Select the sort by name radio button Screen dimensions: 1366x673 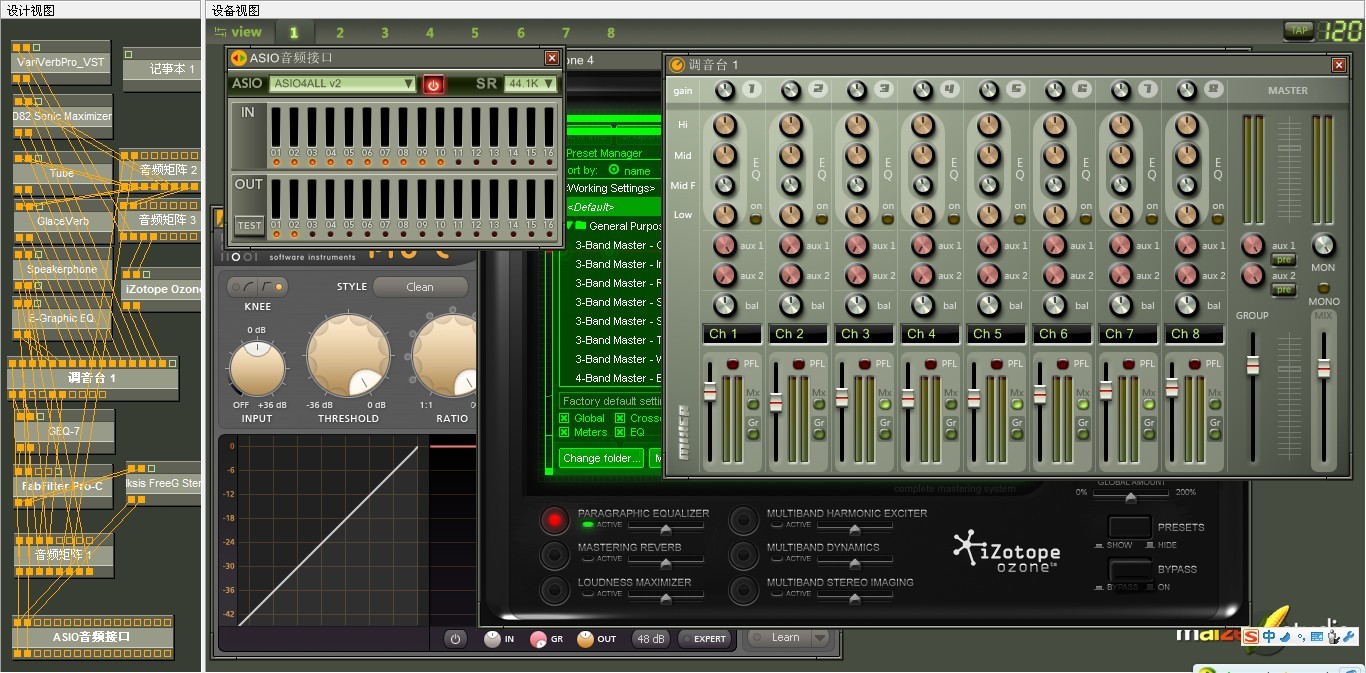pyautogui.click(x=614, y=170)
